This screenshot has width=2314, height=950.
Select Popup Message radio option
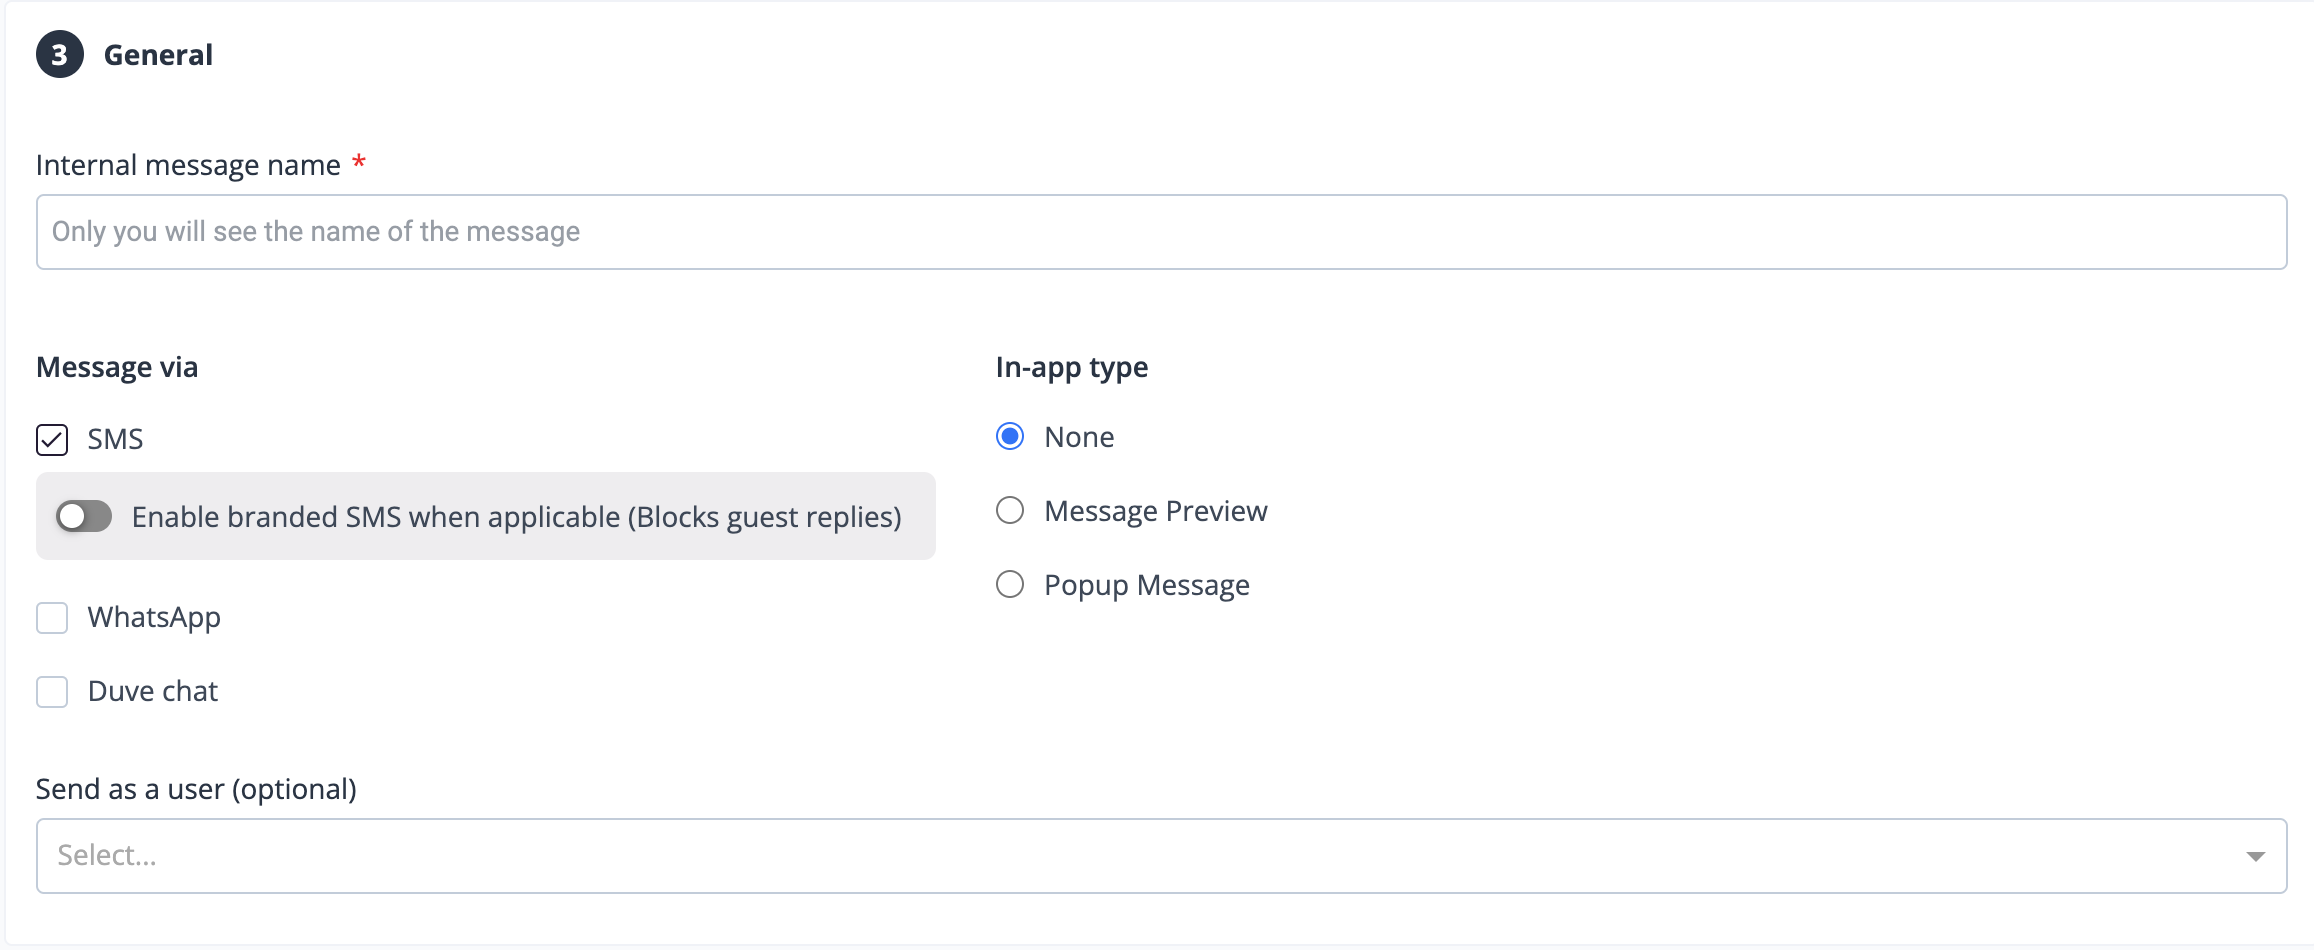click(1010, 585)
